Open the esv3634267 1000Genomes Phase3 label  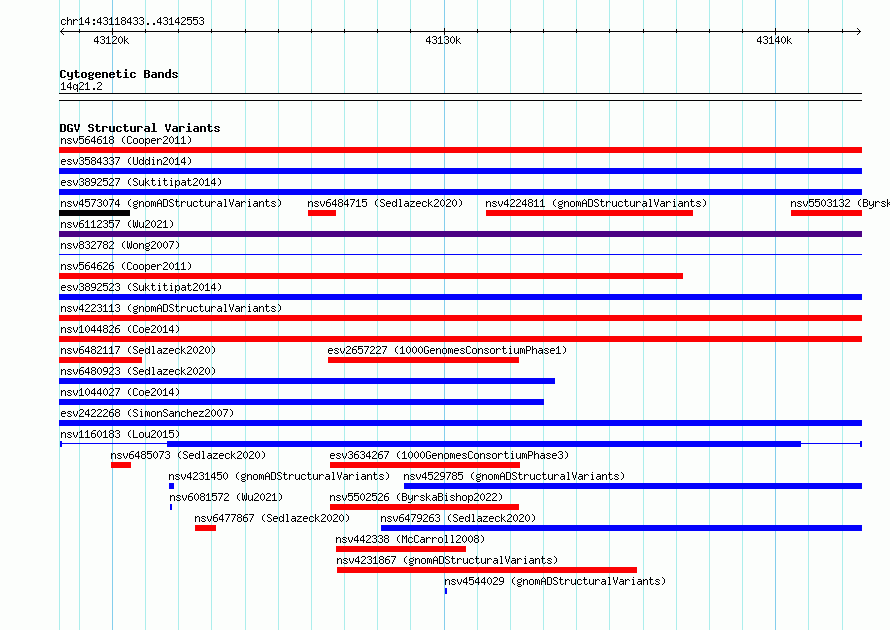[x=449, y=455]
